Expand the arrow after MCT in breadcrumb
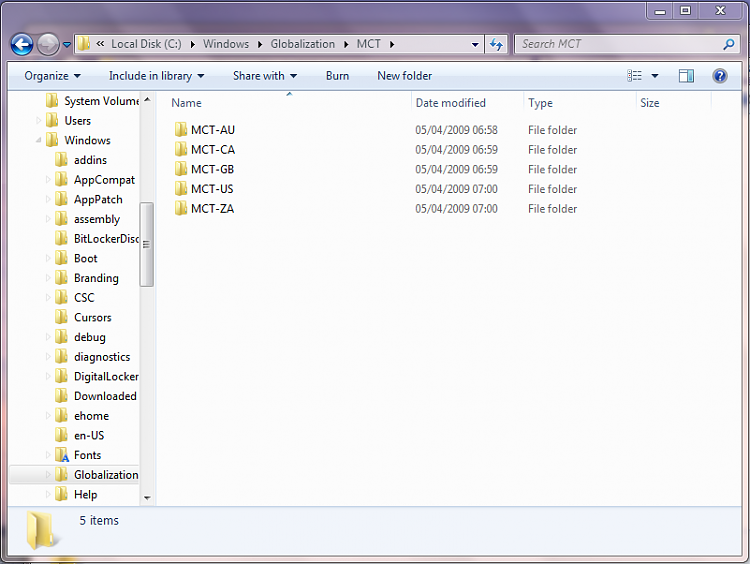This screenshot has height=564, width=750. [392, 44]
